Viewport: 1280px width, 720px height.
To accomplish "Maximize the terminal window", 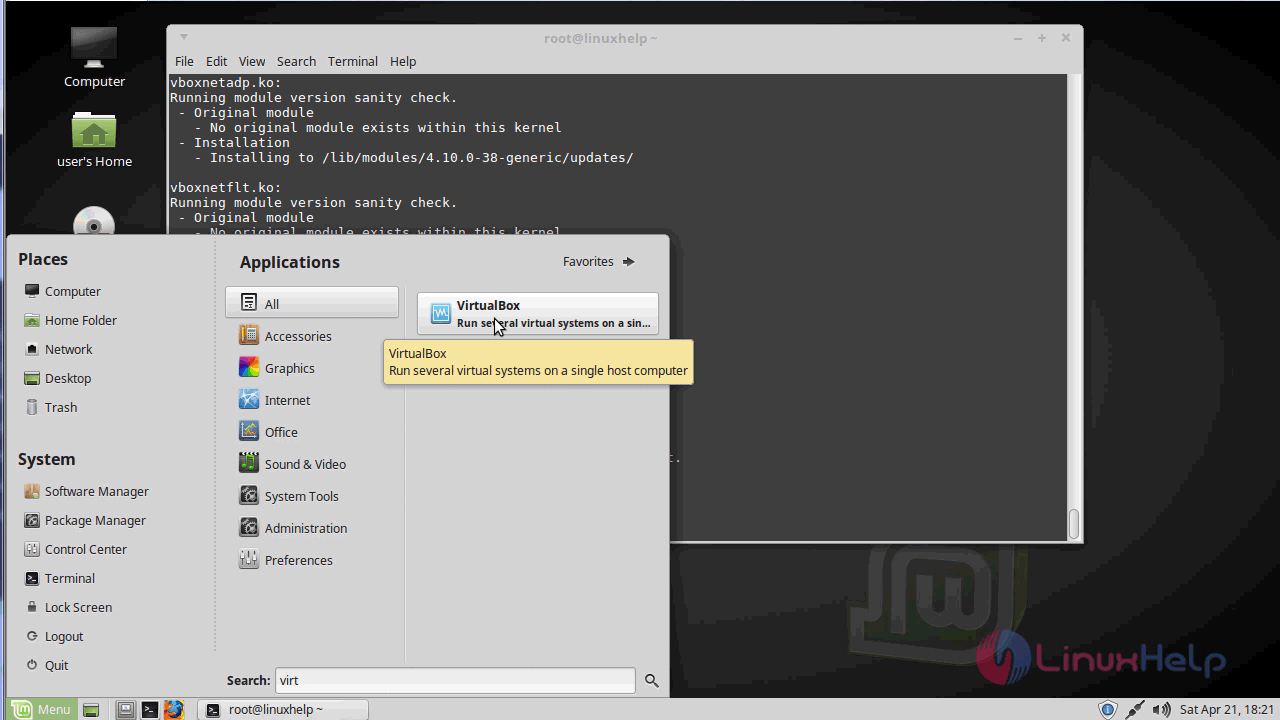I will 1041,38.
